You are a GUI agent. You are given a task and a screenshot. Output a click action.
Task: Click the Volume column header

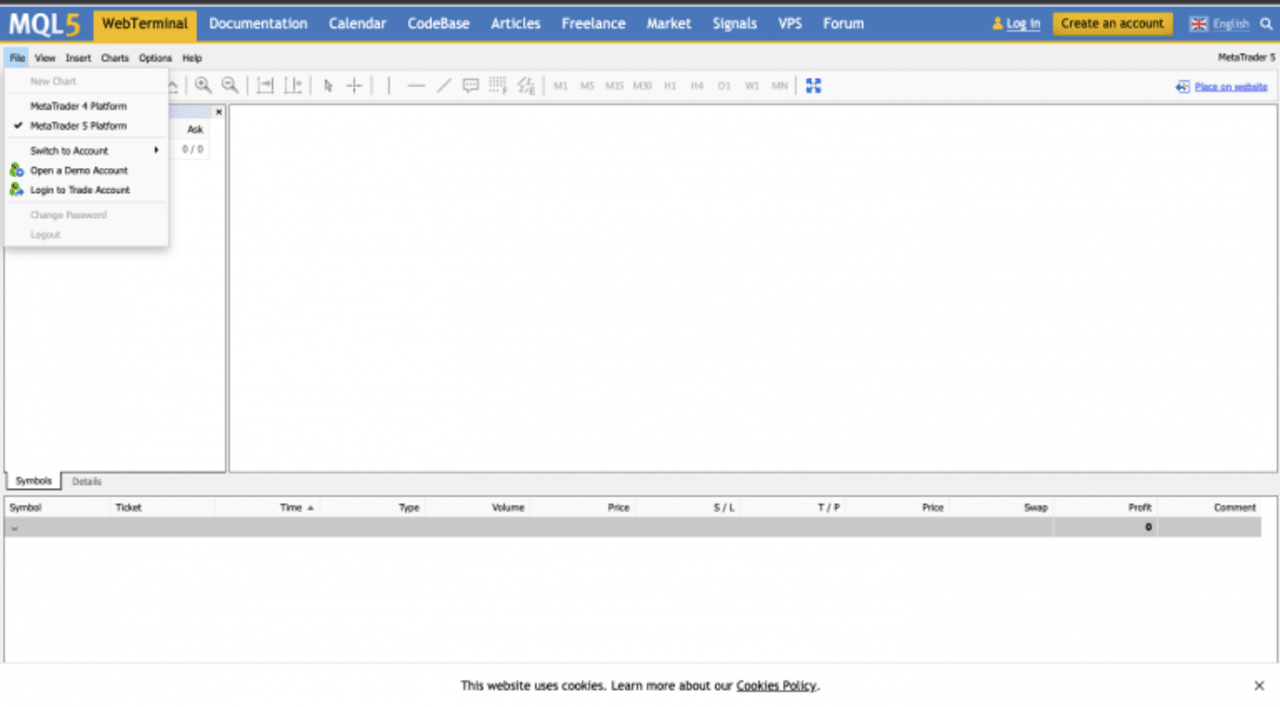(x=508, y=508)
